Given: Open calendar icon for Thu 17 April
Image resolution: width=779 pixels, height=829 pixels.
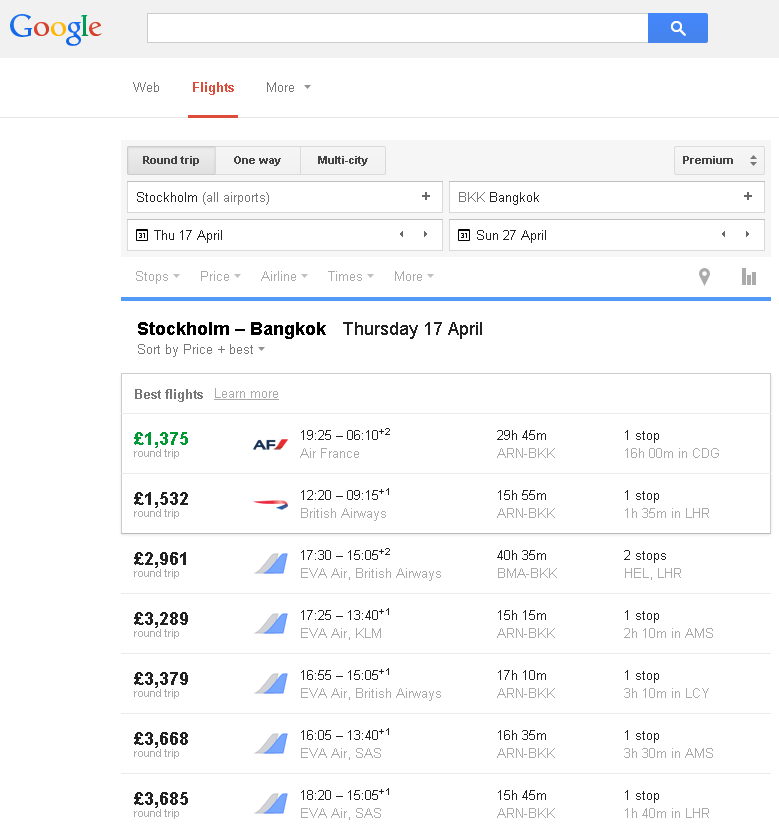Looking at the screenshot, I should pyautogui.click(x=142, y=236).
